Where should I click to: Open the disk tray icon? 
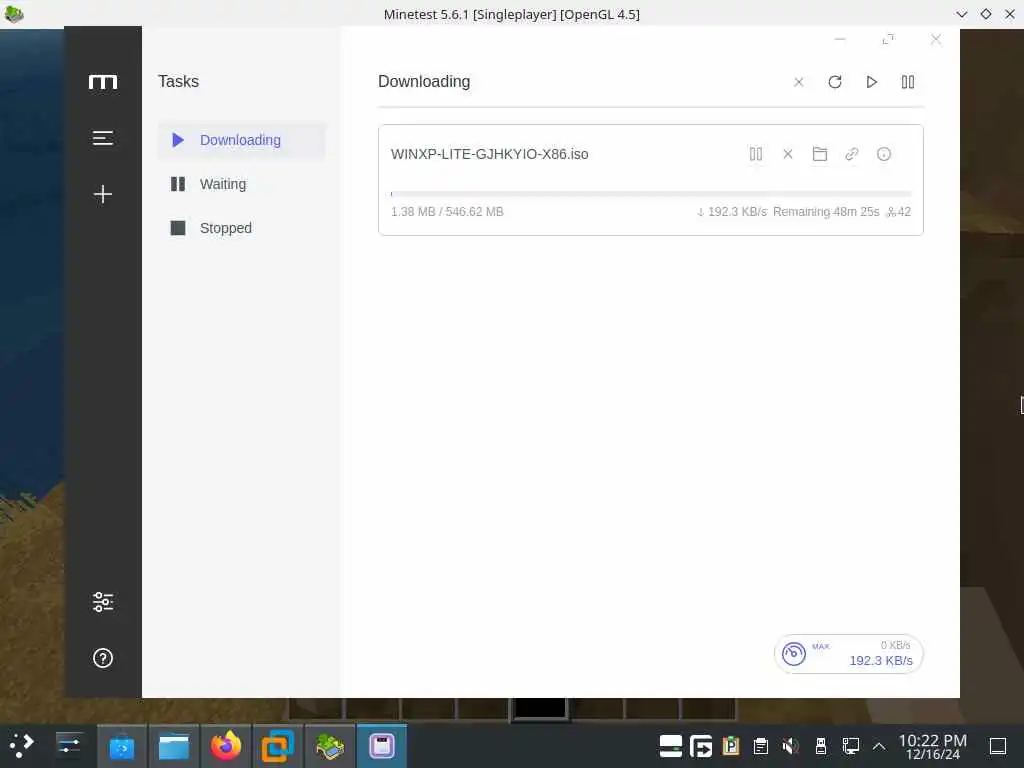point(671,746)
